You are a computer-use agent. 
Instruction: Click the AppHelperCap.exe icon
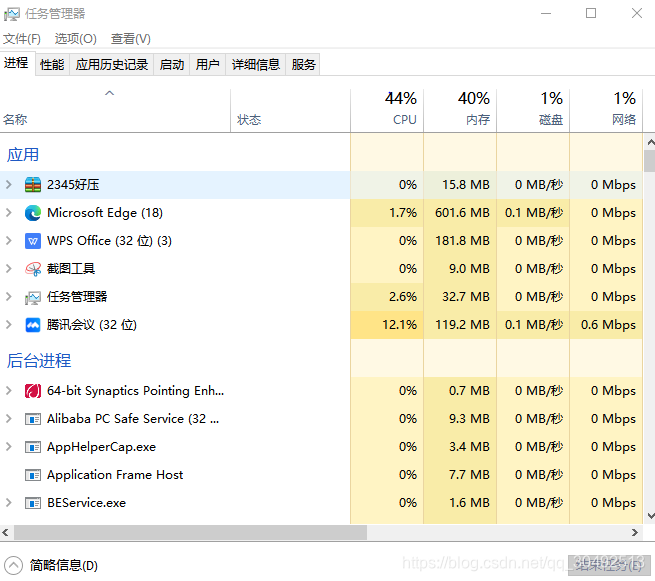pos(33,447)
